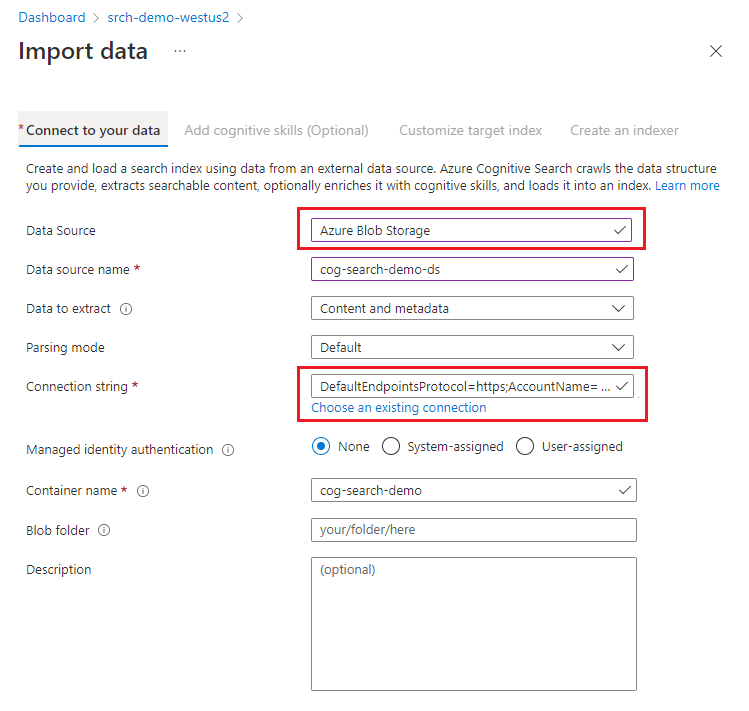Open the Learn more link
Image resolution: width=749 pixels, height=711 pixels.
pyautogui.click(x=687, y=186)
